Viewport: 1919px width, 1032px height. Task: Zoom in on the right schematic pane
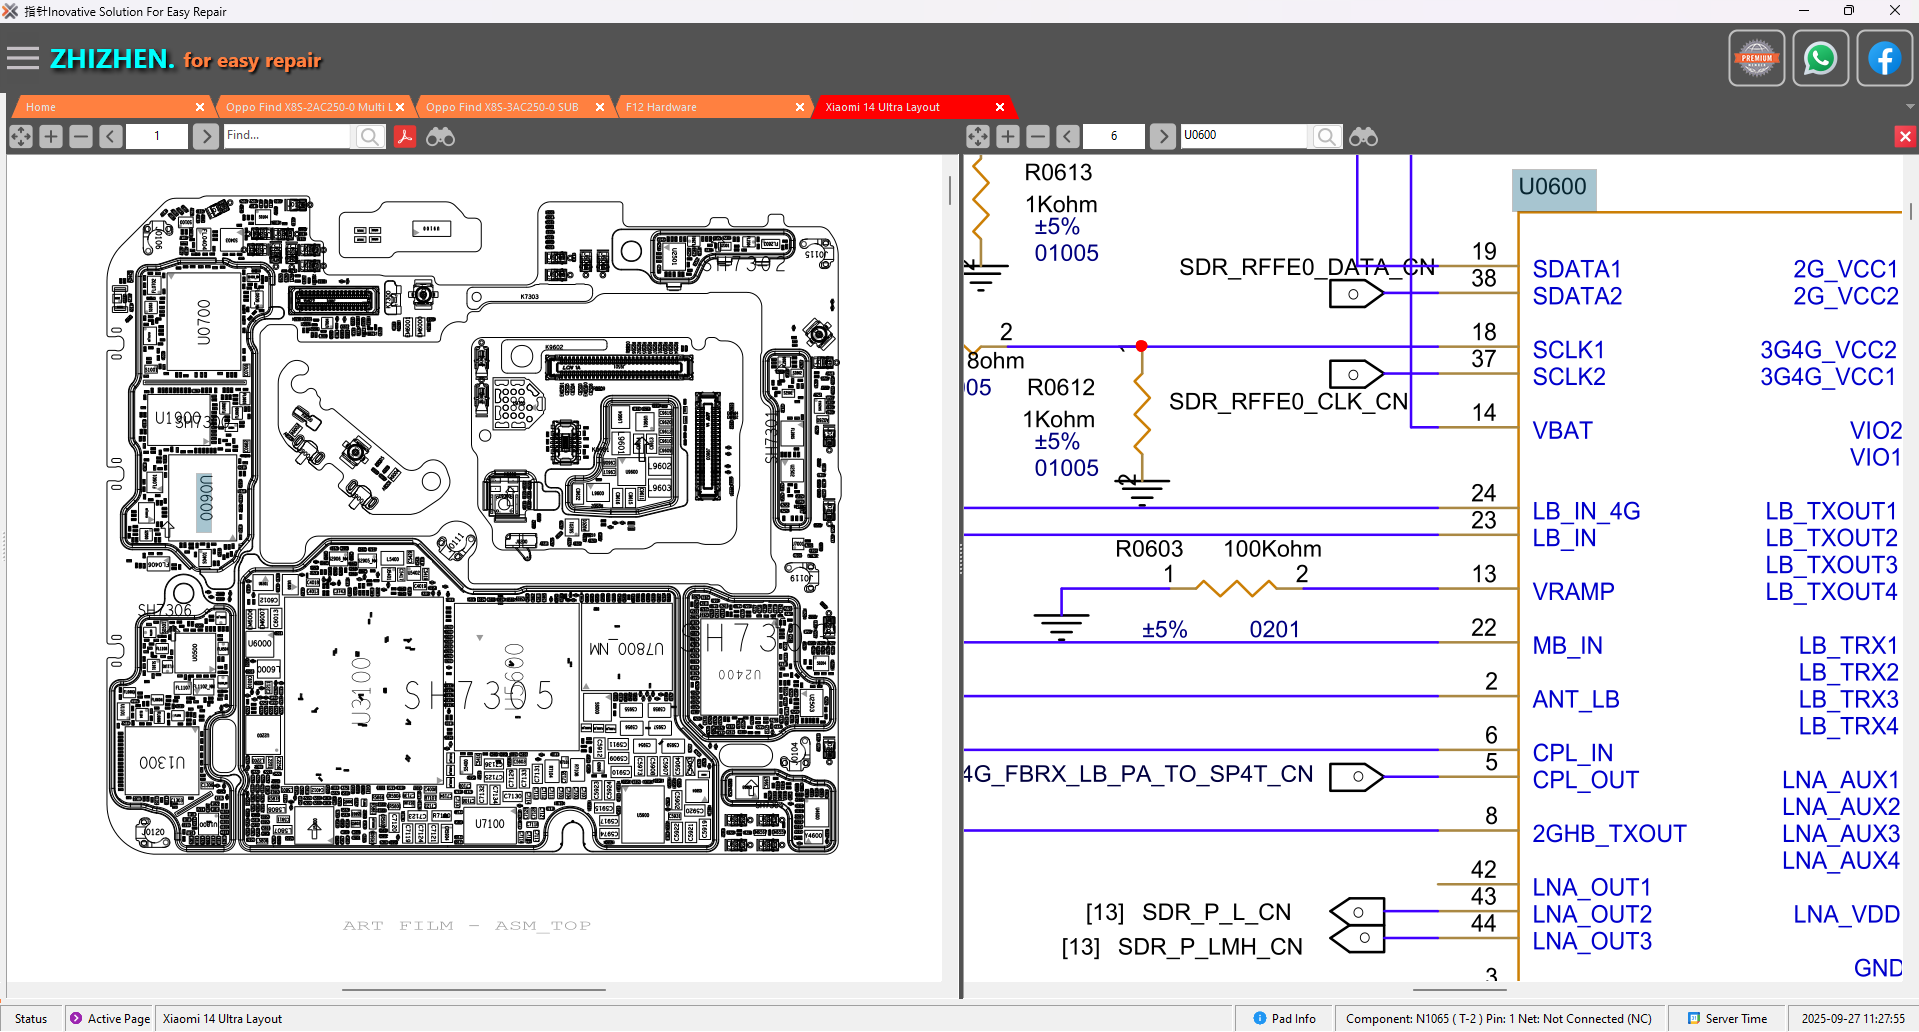1008,136
